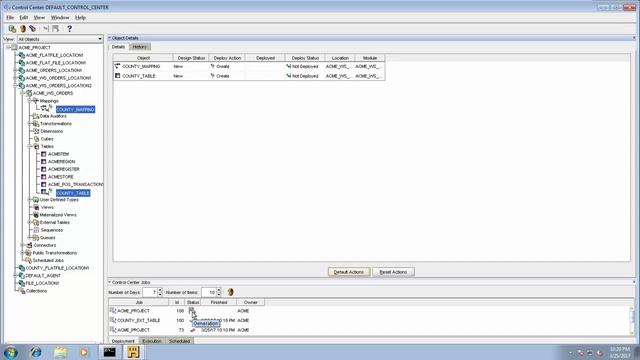Click the Create action icon for COUNTY_MAPPING
This screenshot has width=640, height=360.
tap(212, 66)
